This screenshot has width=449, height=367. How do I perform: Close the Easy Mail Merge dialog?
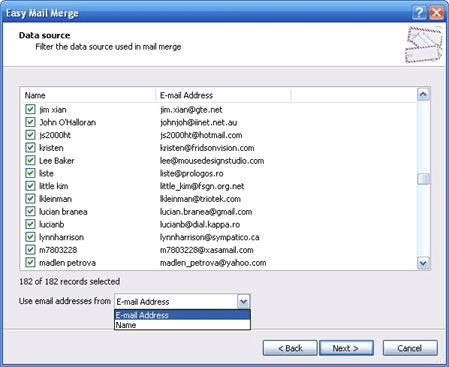pyautogui.click(x=436, y=13)
